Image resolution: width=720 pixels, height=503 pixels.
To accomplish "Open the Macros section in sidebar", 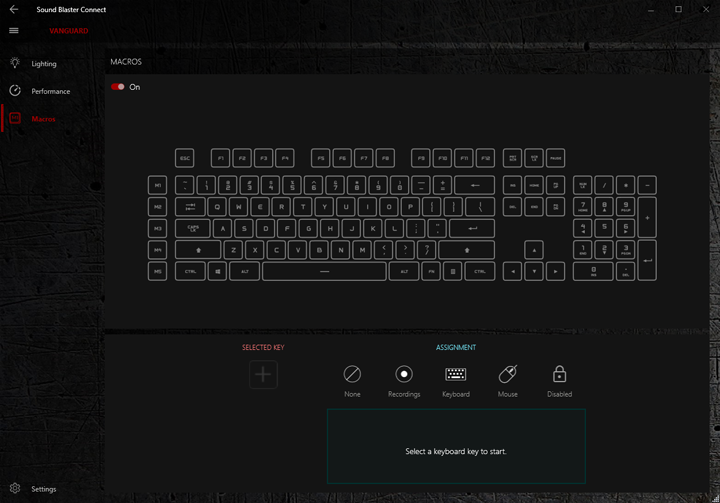I will tap(43, 119).
